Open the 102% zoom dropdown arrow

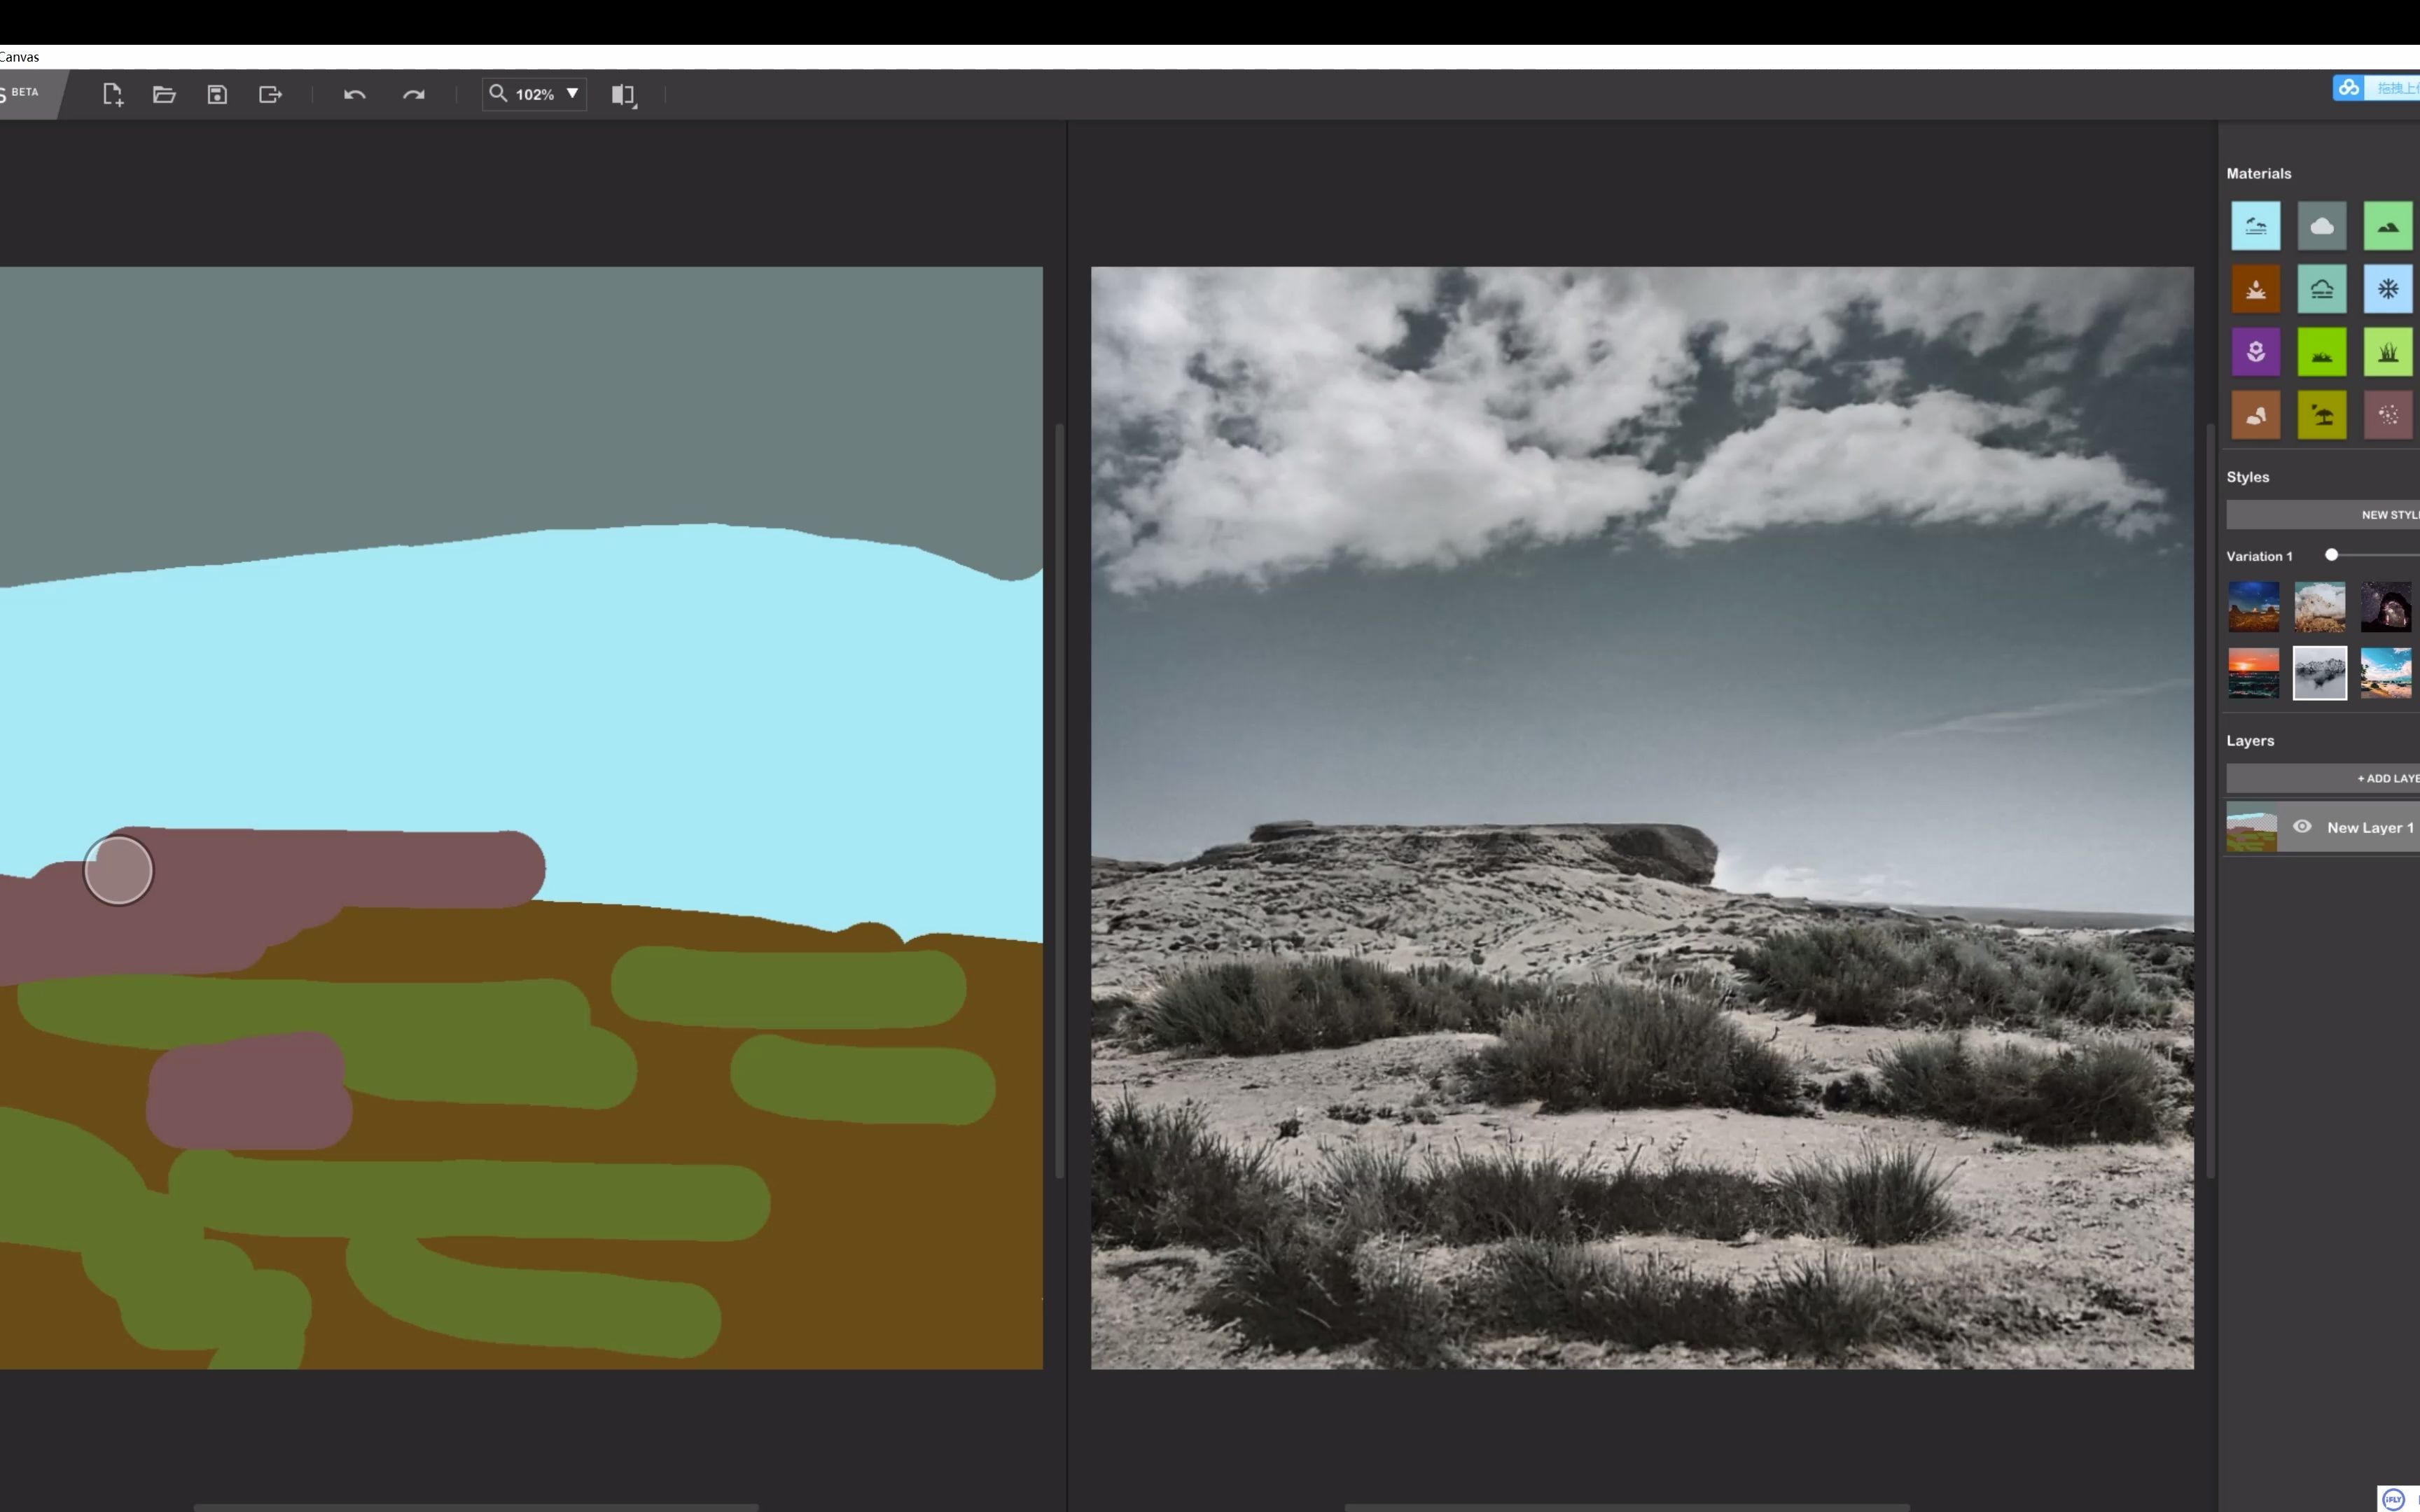(572, 94)
